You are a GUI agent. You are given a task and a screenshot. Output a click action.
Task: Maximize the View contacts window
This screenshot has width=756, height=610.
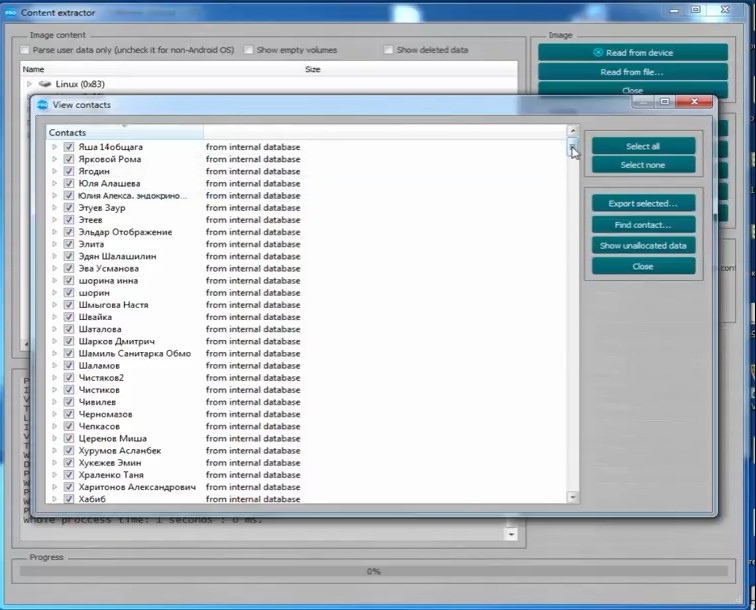pyautogui.click(x=665, y=101)
